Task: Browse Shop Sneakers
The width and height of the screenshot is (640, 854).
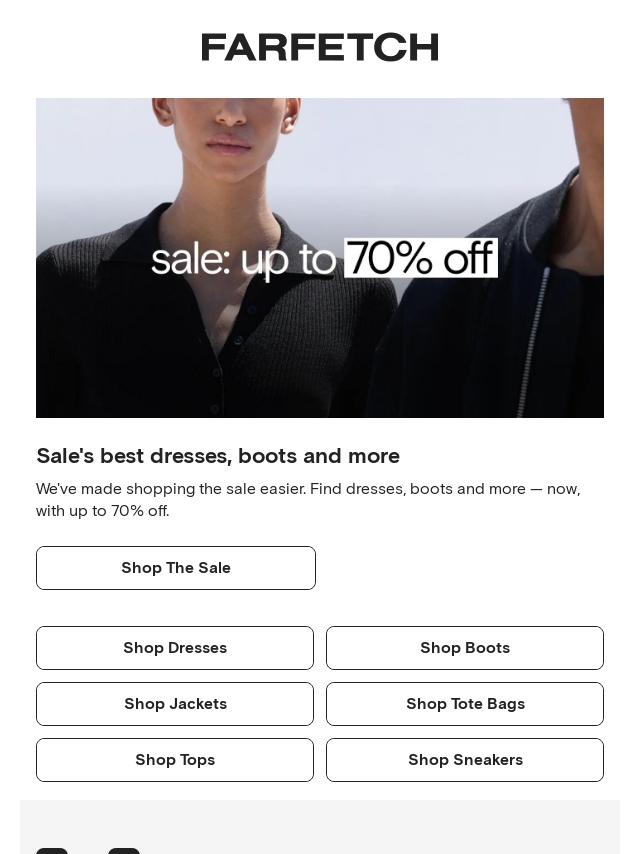Action: coord(465,760)
